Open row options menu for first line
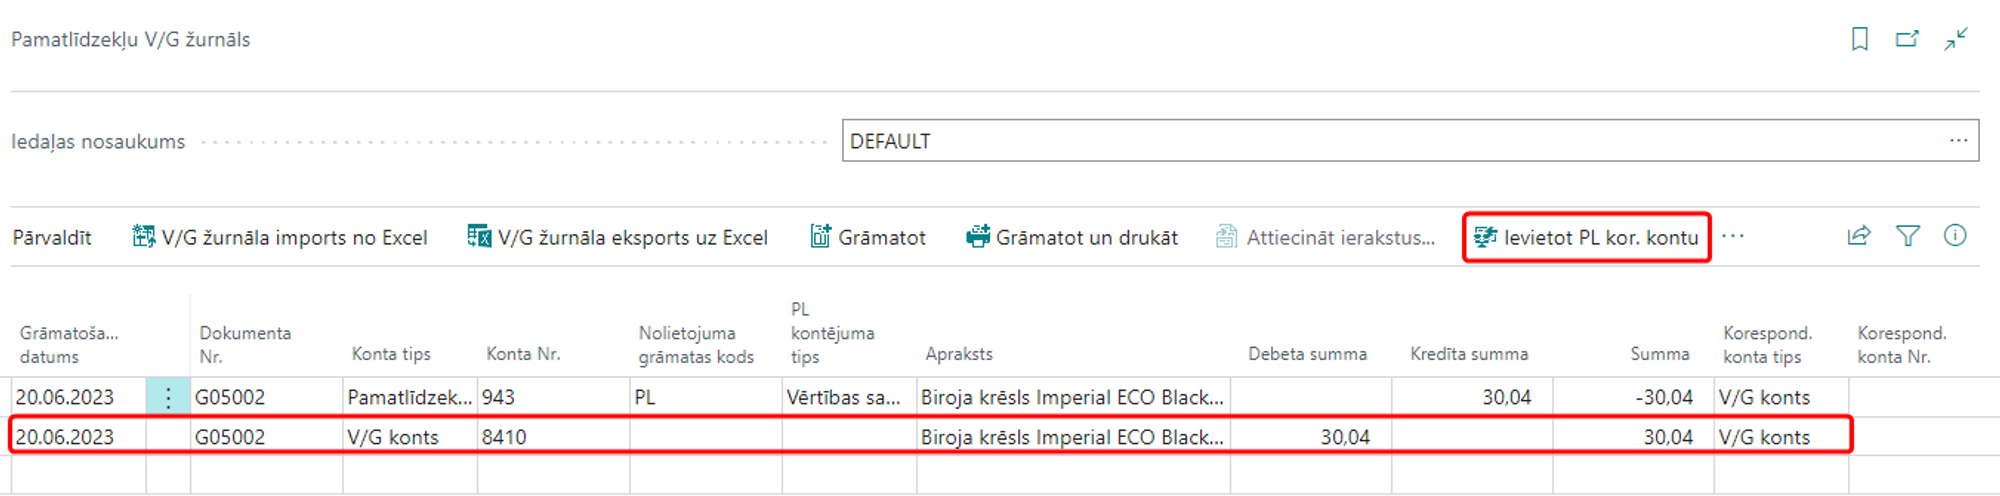The image size is (2000, 496). click(168, 397)
